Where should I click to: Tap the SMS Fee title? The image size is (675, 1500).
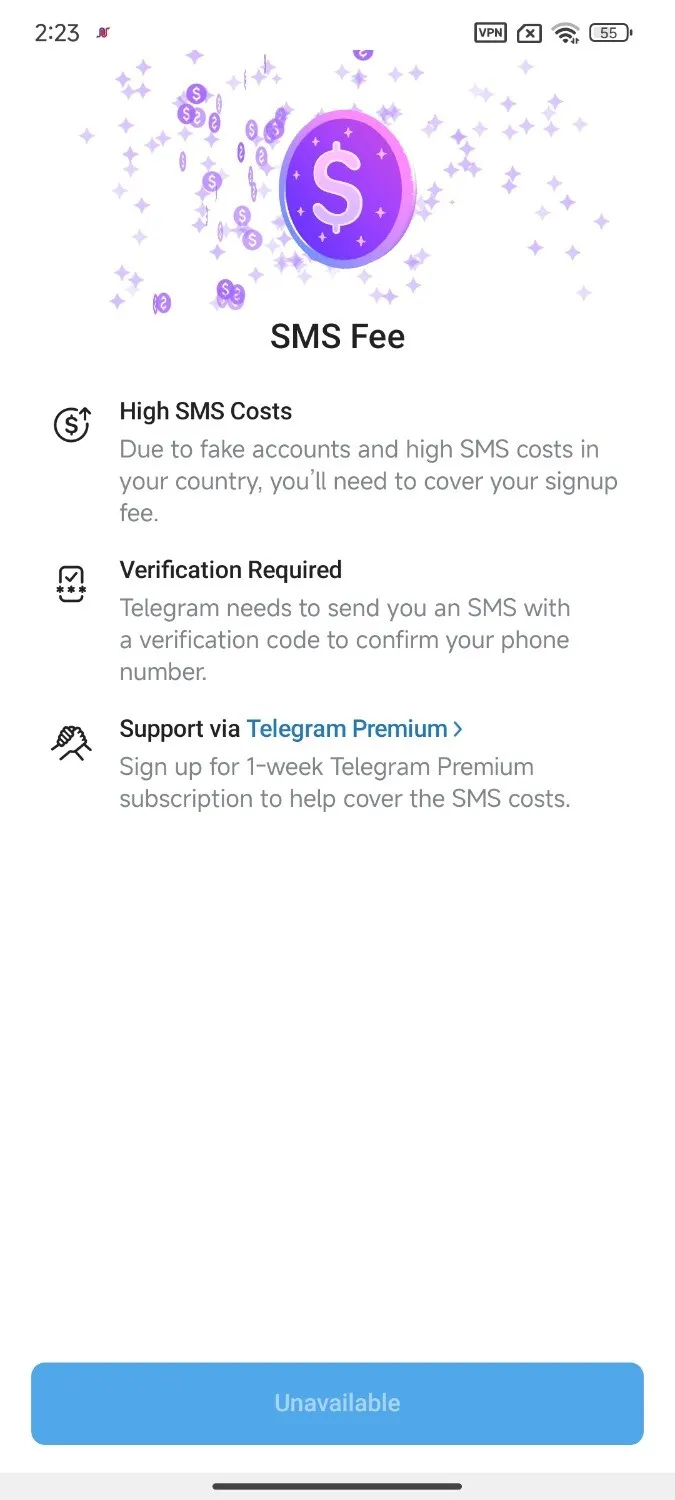(338, 336)
